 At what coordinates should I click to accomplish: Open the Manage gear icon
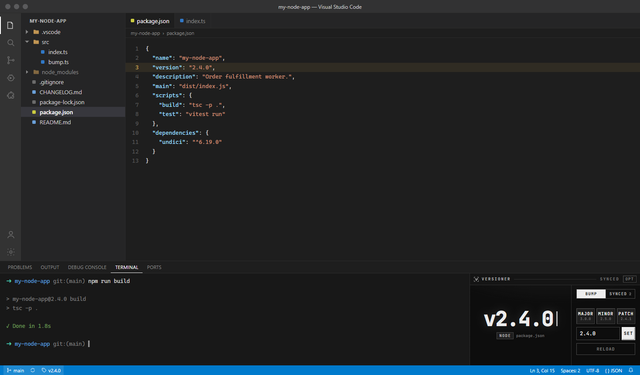11,252
